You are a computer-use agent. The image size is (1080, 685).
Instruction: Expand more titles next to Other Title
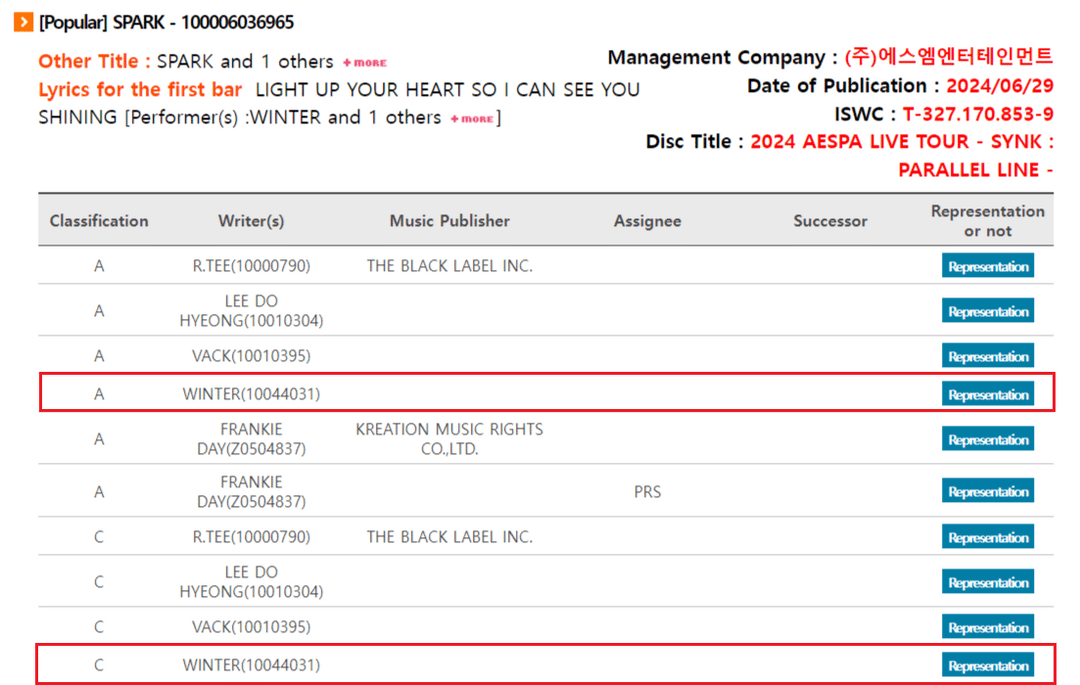[365, 63]
